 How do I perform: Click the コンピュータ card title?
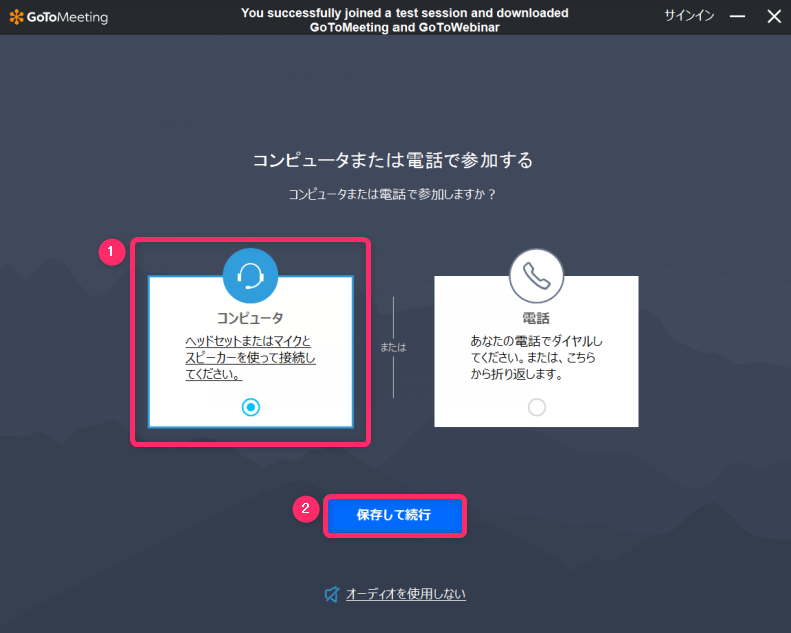click(250, 318)
